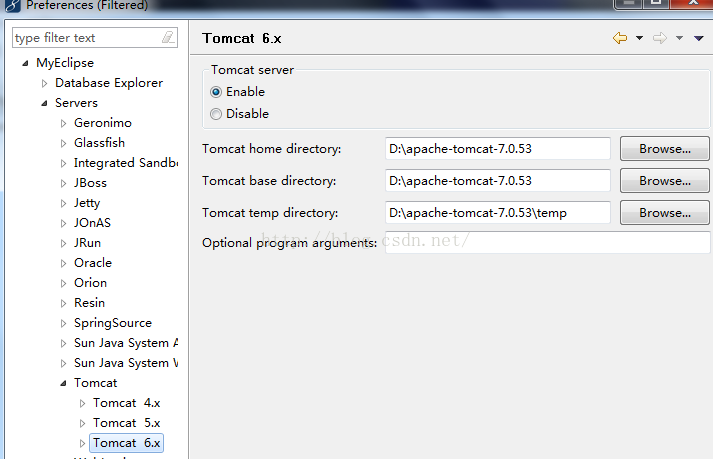Collapse the Tomcat tree node
This screenshot has height=459, width=713.
(x=63, y=383)
